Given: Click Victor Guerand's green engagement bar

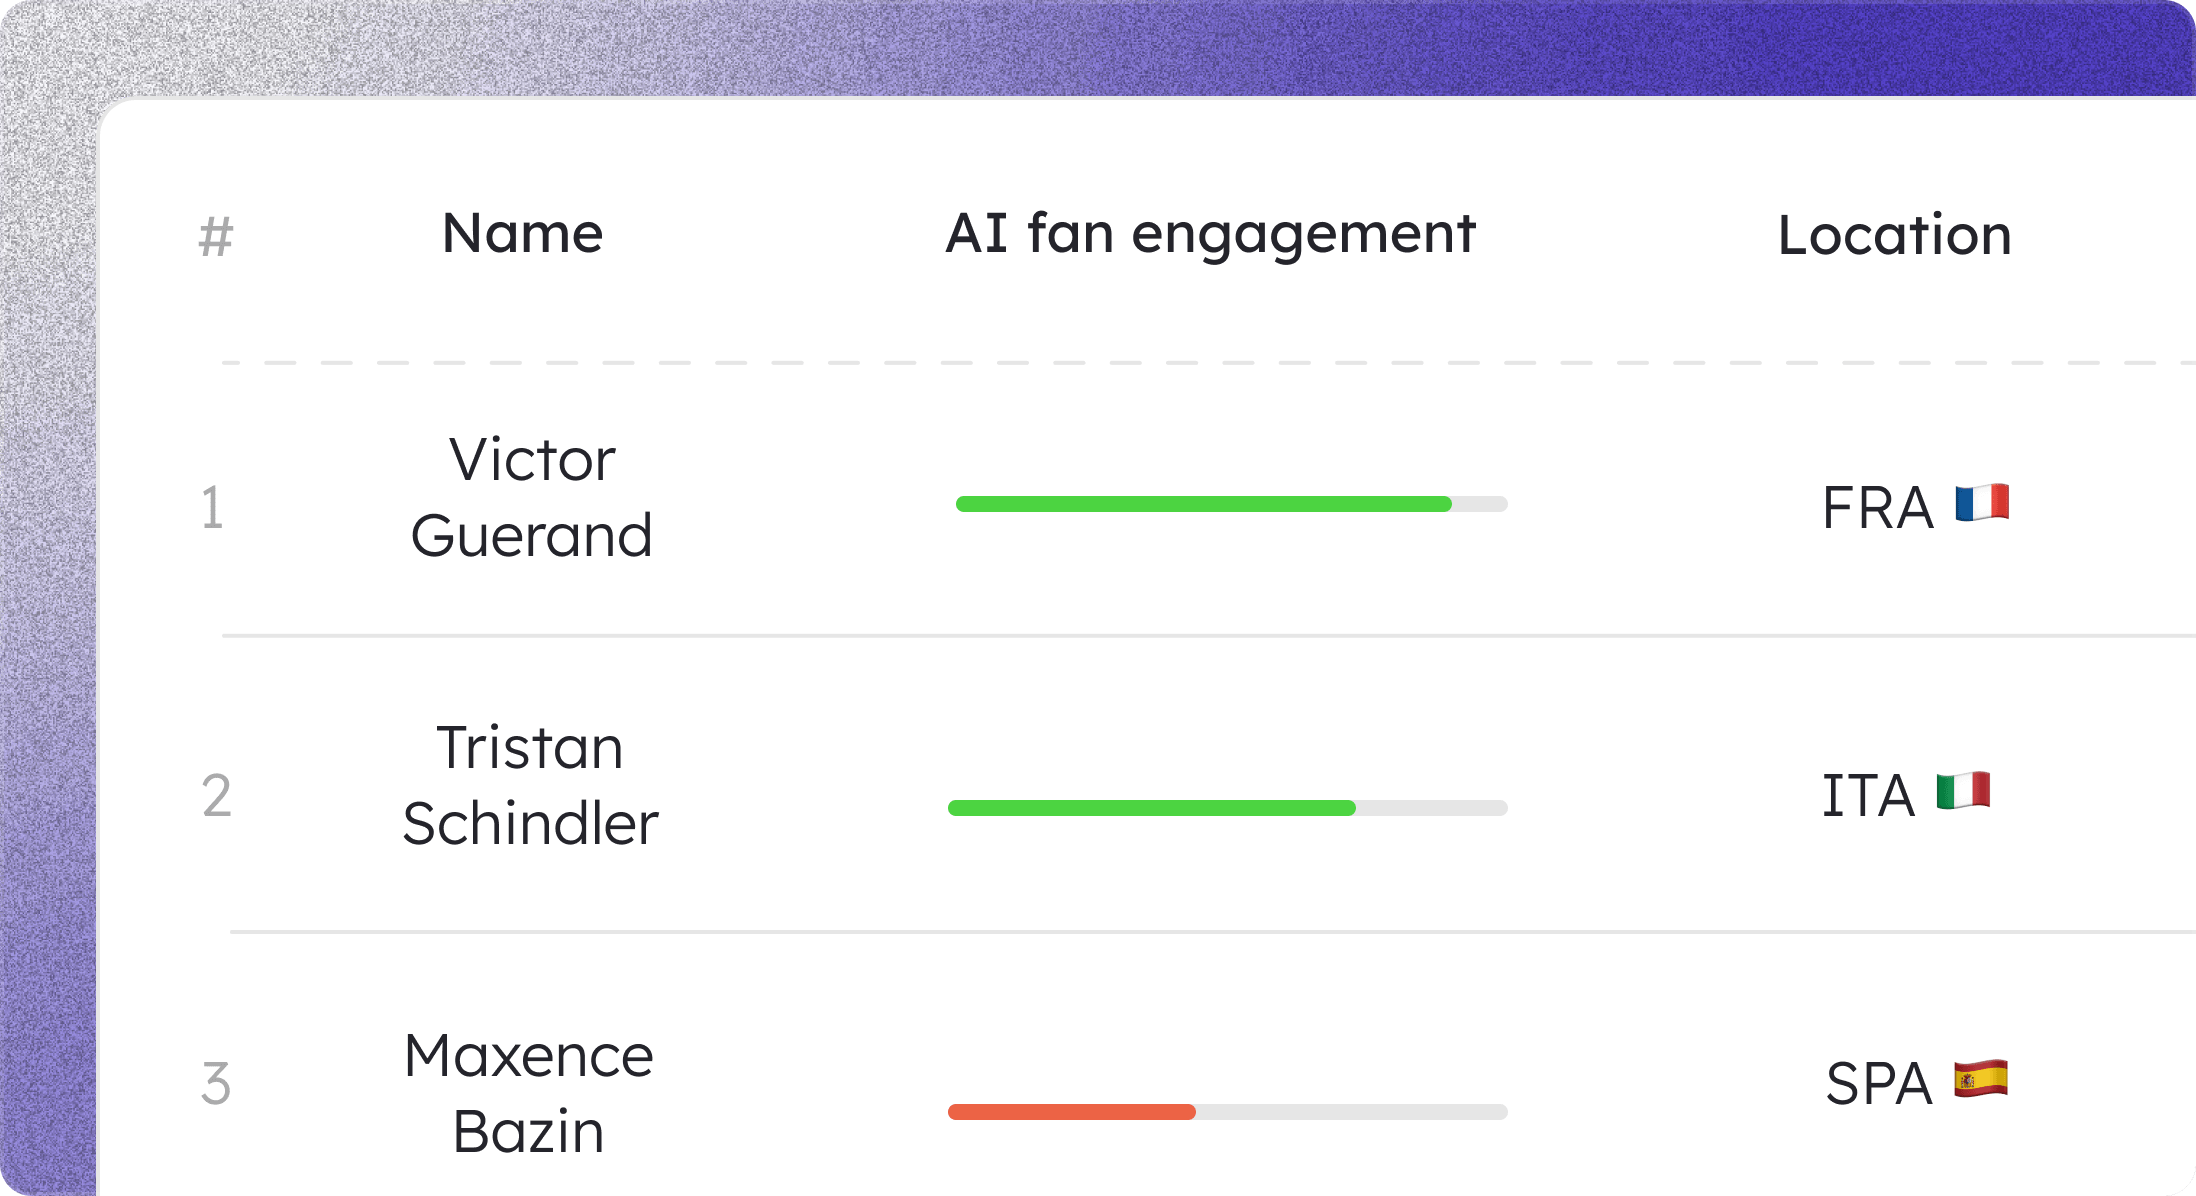Looking at the screenshot, I should coord(1204,504).
